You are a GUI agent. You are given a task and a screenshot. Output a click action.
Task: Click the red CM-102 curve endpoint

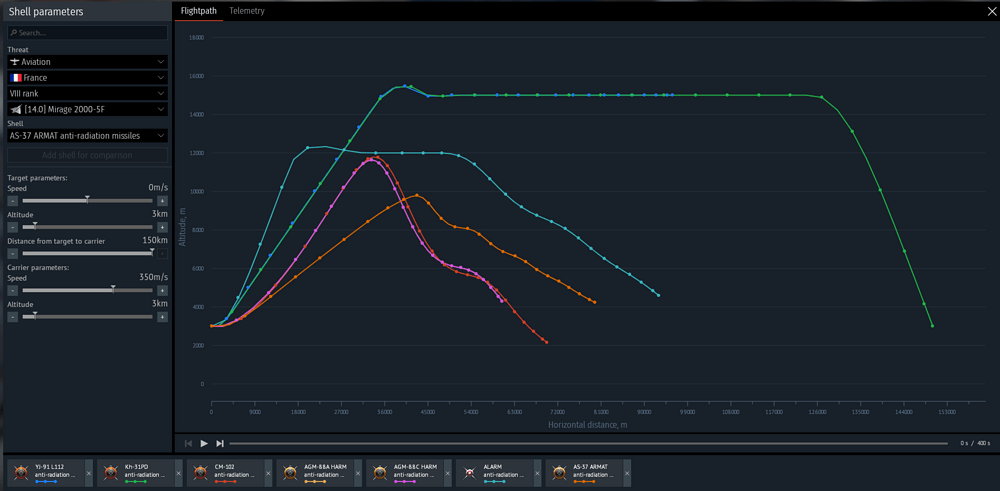tap(547, 342)
